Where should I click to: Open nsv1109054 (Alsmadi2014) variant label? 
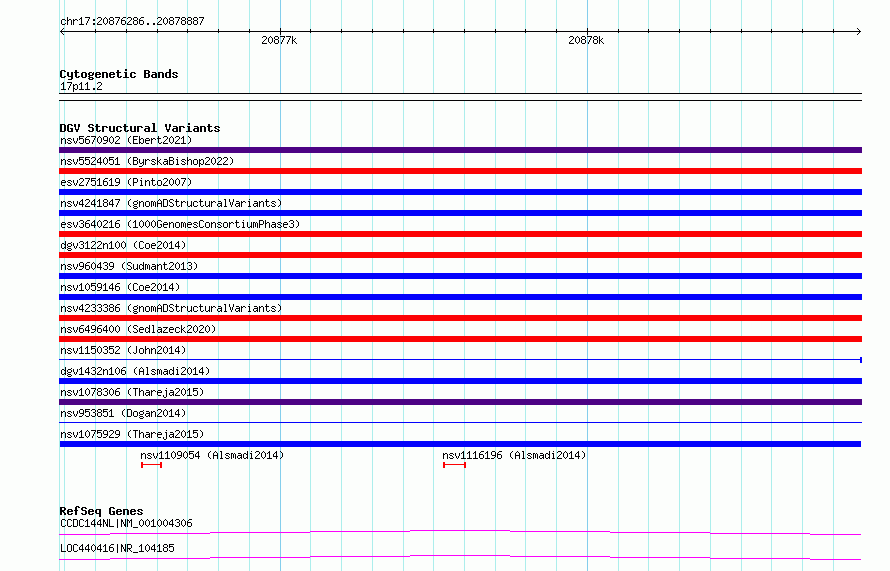[x=212, y=455]
